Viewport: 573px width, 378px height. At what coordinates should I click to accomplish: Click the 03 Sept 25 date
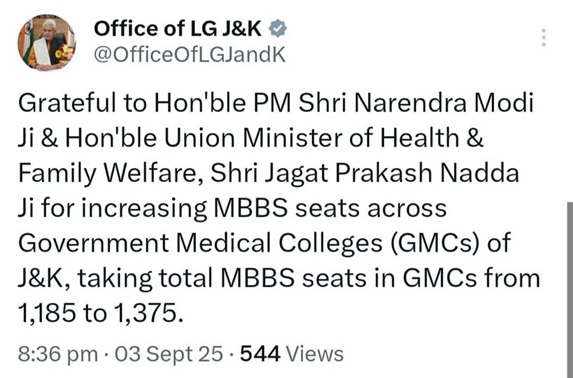(x=169, y=354)
